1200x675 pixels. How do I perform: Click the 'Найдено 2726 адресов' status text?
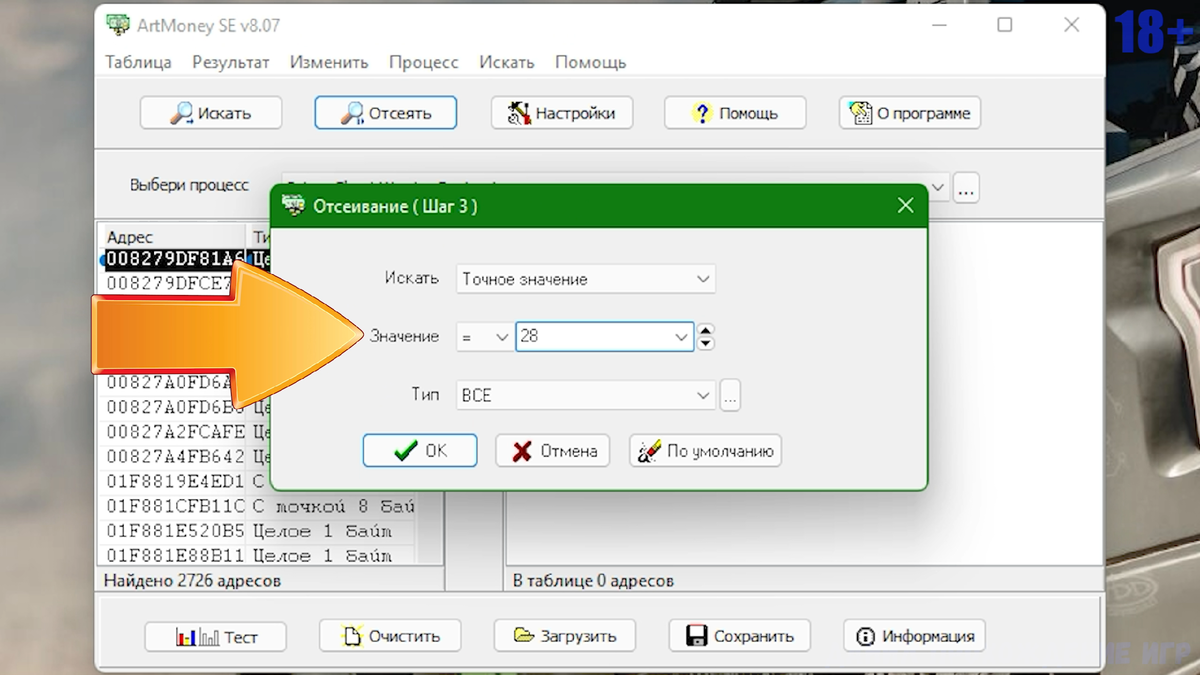(192, 580)
